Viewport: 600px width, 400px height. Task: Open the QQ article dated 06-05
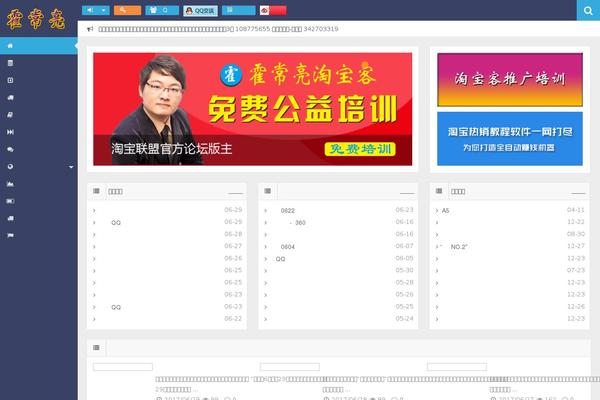pos(339,258)
